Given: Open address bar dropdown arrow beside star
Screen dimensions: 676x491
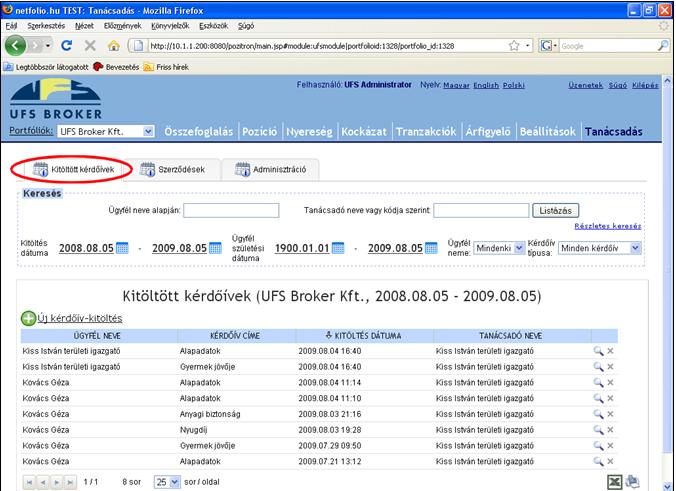Looking at the screenshot, I should 527,46.
